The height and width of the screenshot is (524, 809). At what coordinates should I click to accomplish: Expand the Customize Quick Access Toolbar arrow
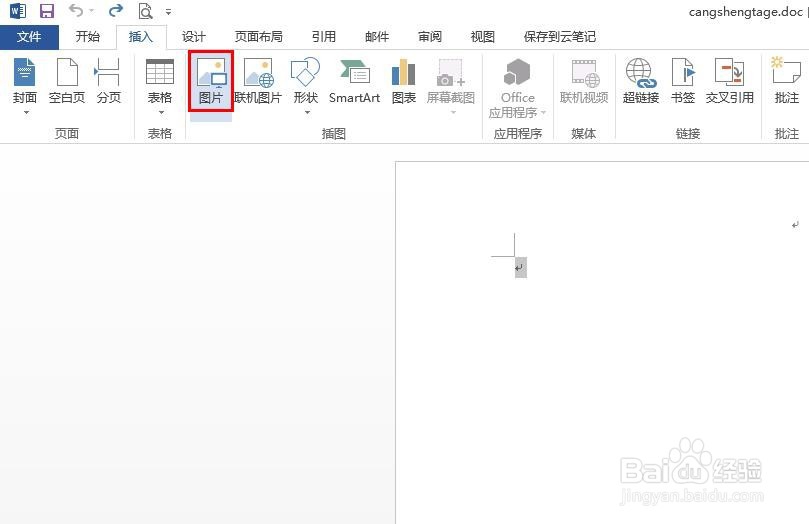click(x=168, y=11)
